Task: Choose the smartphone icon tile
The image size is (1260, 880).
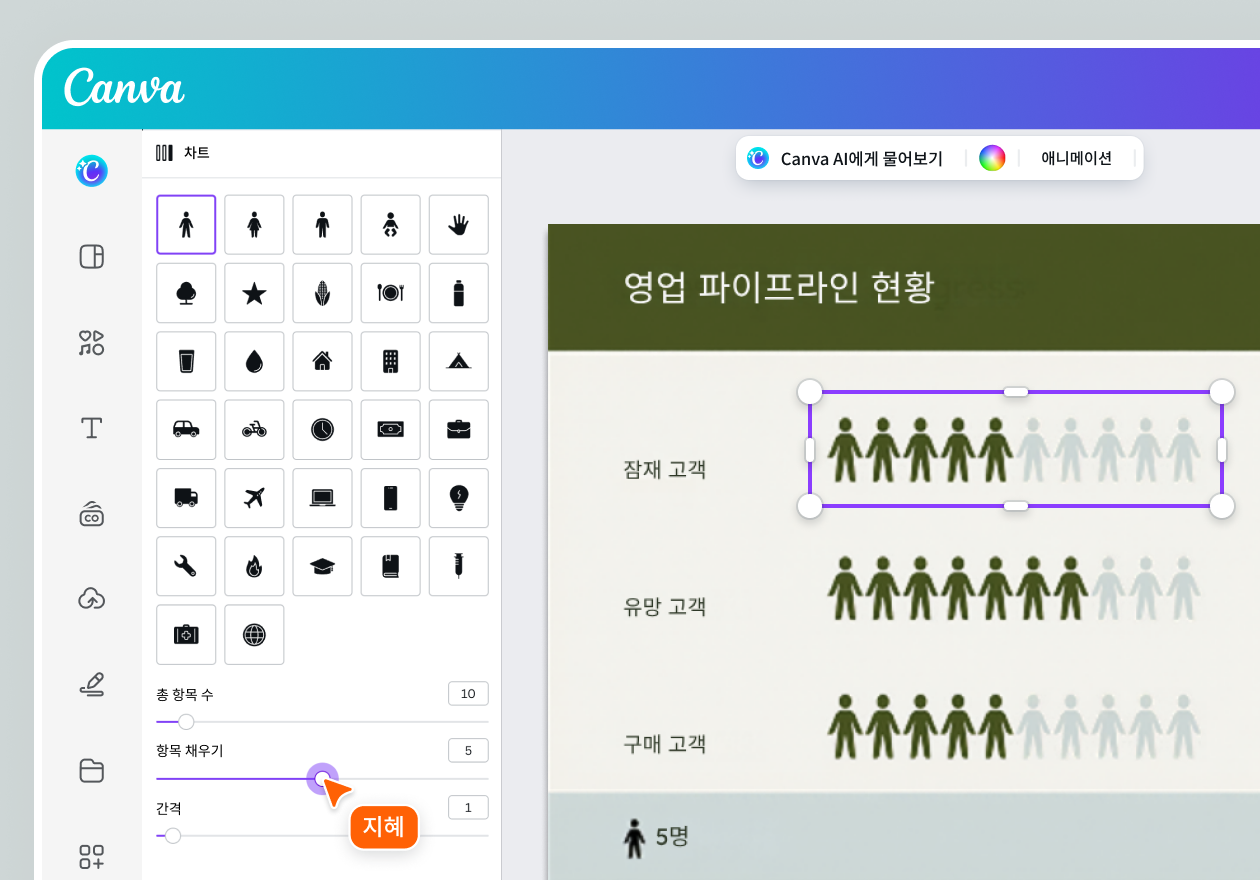Action: click(390, 497)
